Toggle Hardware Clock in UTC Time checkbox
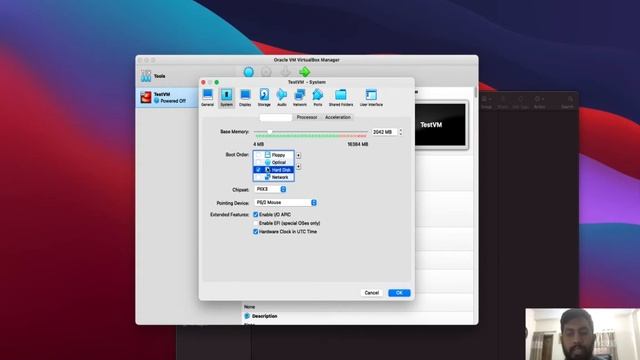 pyautogui.click(x=256, y=231)
